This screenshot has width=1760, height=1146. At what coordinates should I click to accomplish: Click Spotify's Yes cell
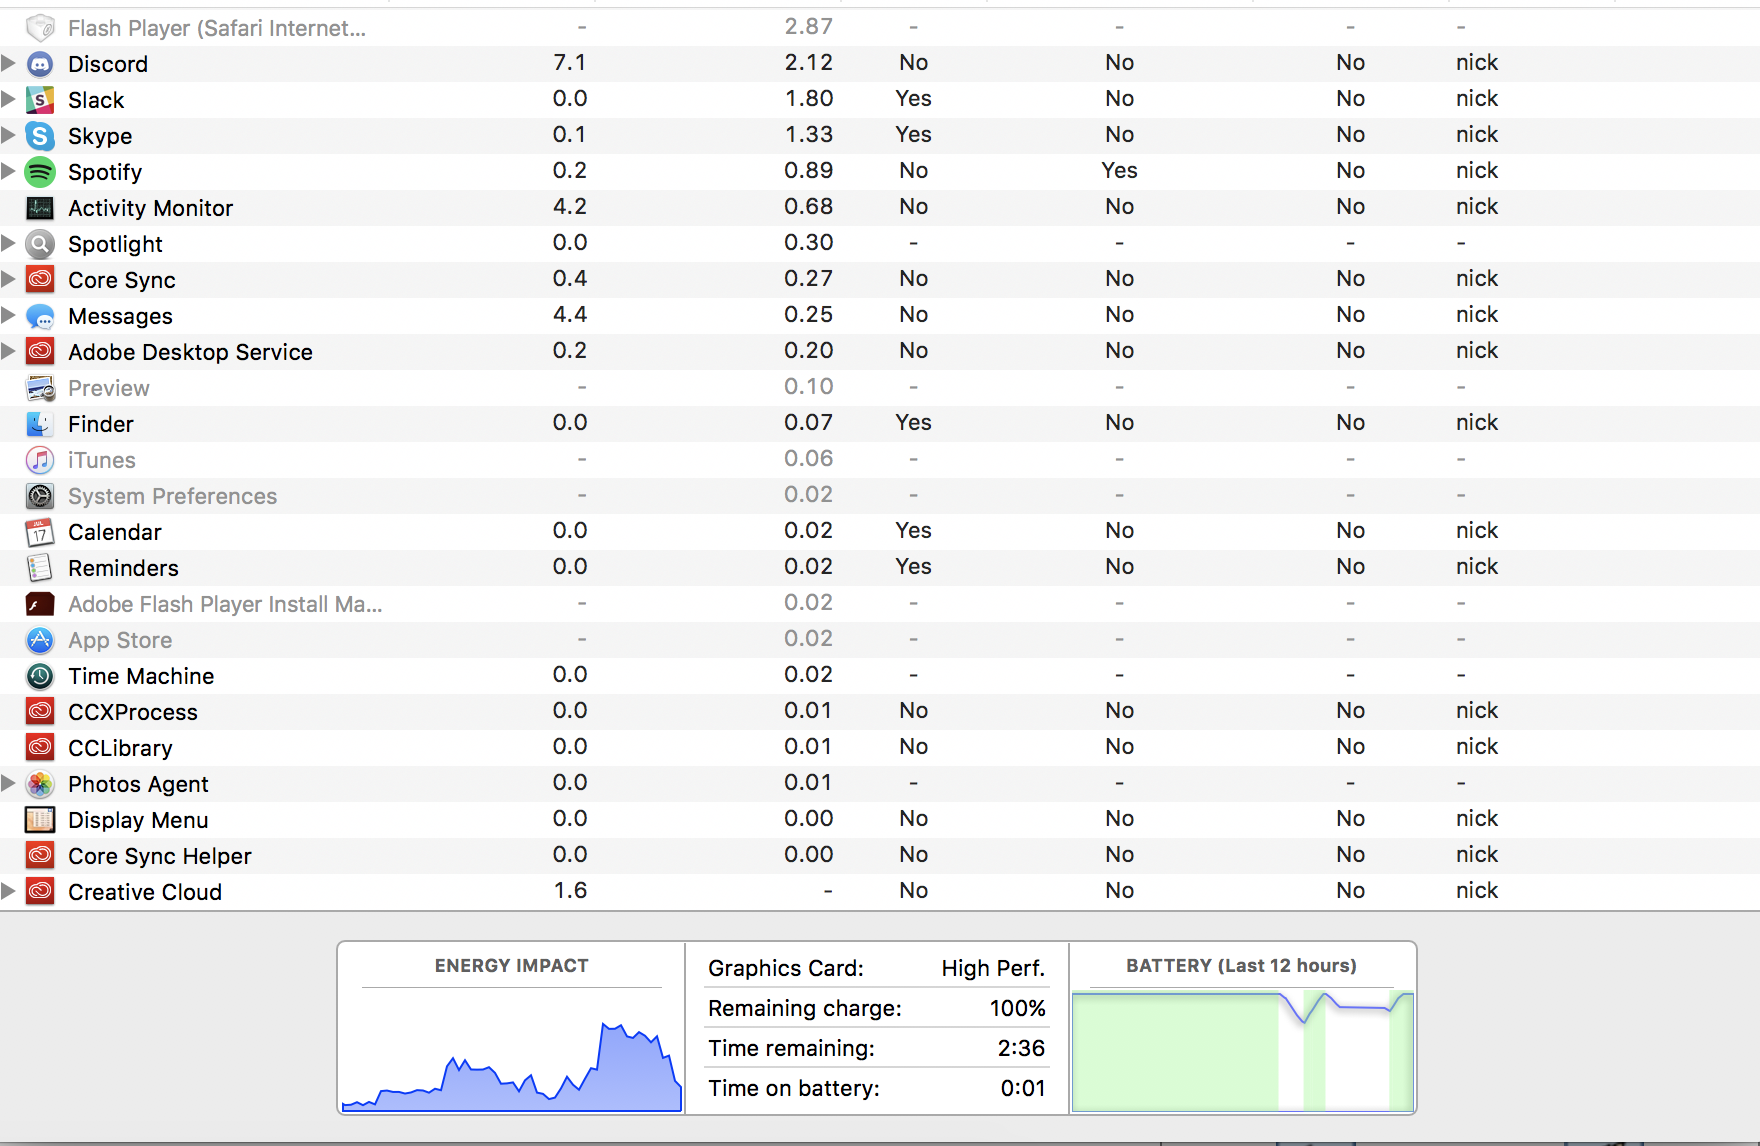pos(1120,171)
